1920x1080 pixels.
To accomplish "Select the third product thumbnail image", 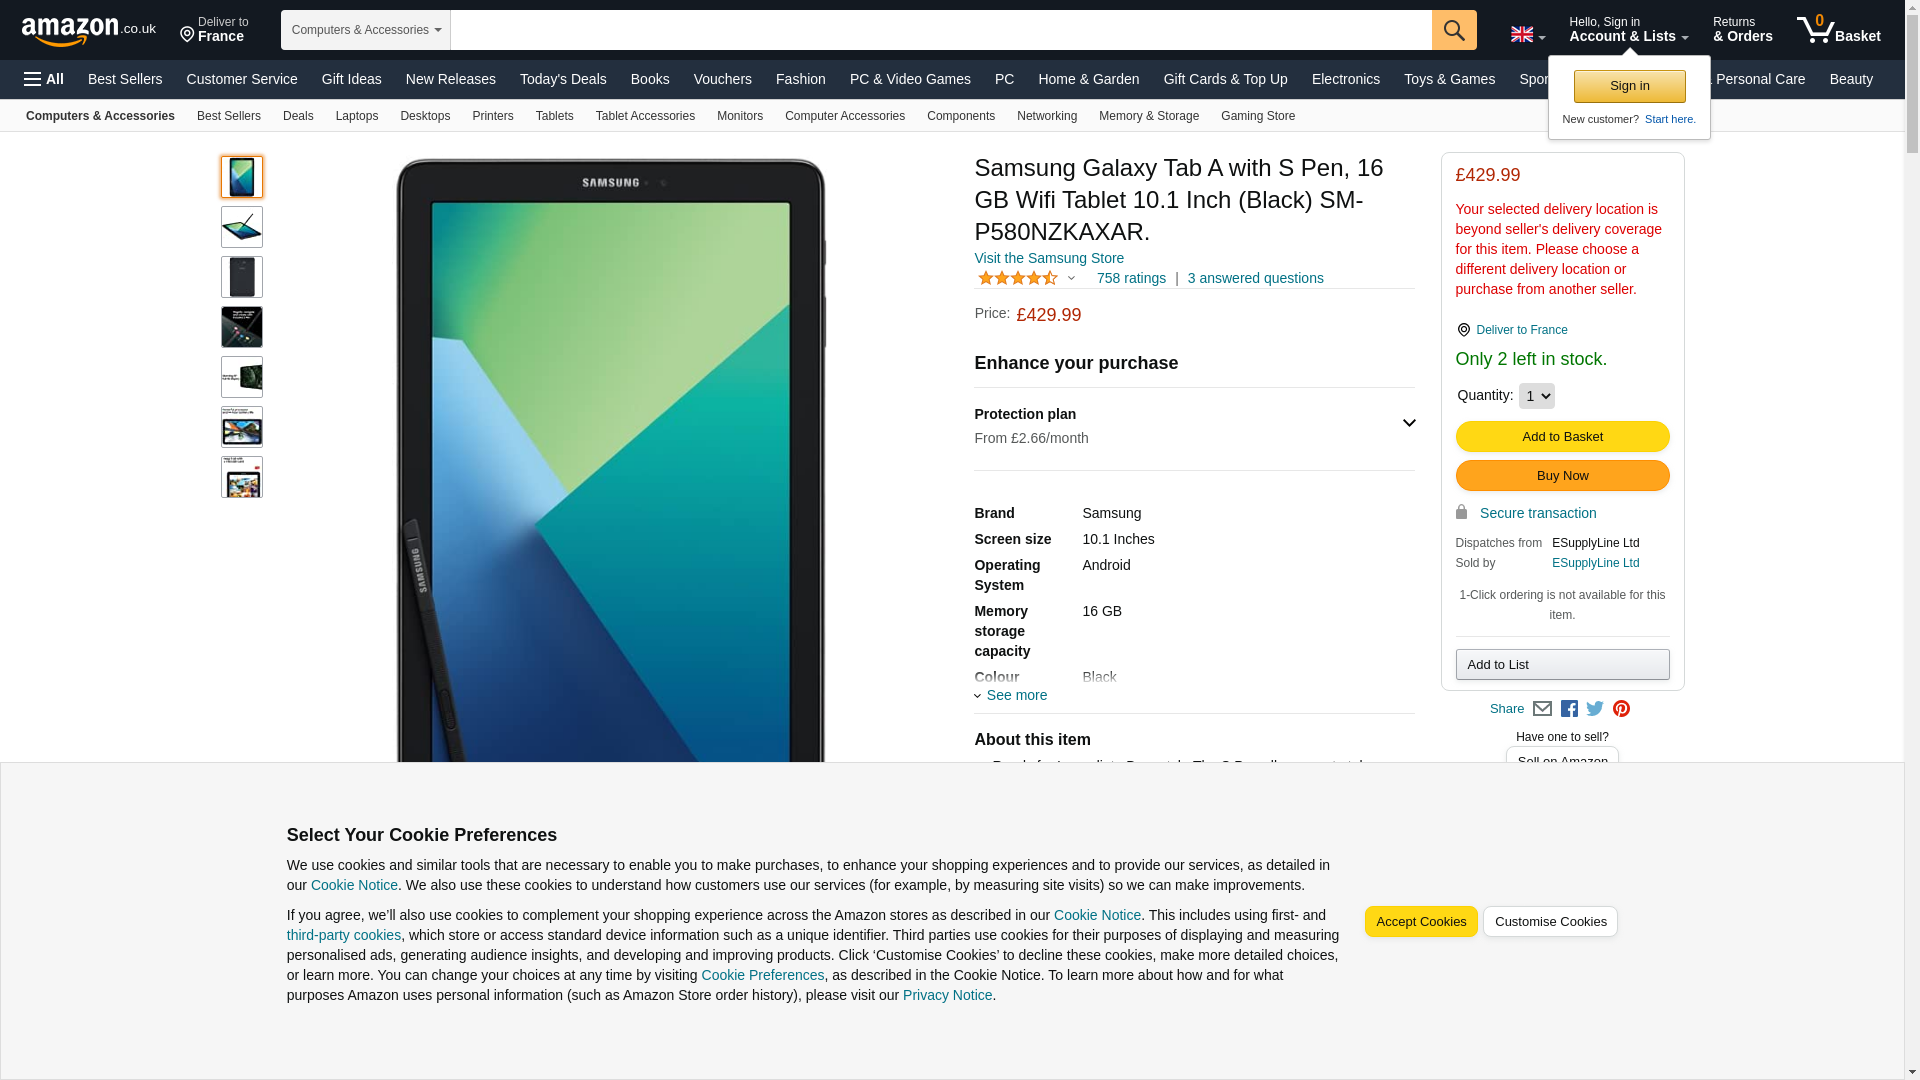I will tap(242, 277).
